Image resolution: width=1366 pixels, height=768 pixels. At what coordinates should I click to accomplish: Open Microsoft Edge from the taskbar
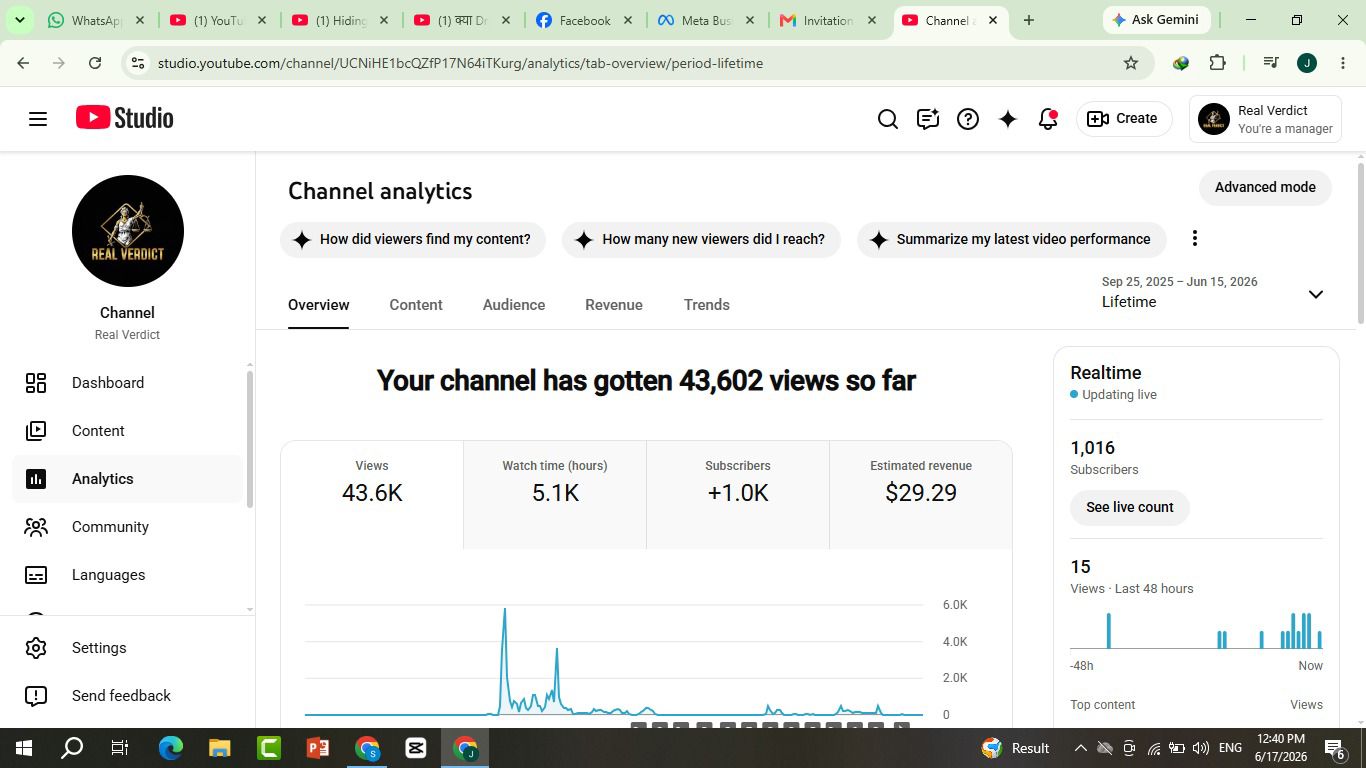pyautogui.click(x=171, y=748)
